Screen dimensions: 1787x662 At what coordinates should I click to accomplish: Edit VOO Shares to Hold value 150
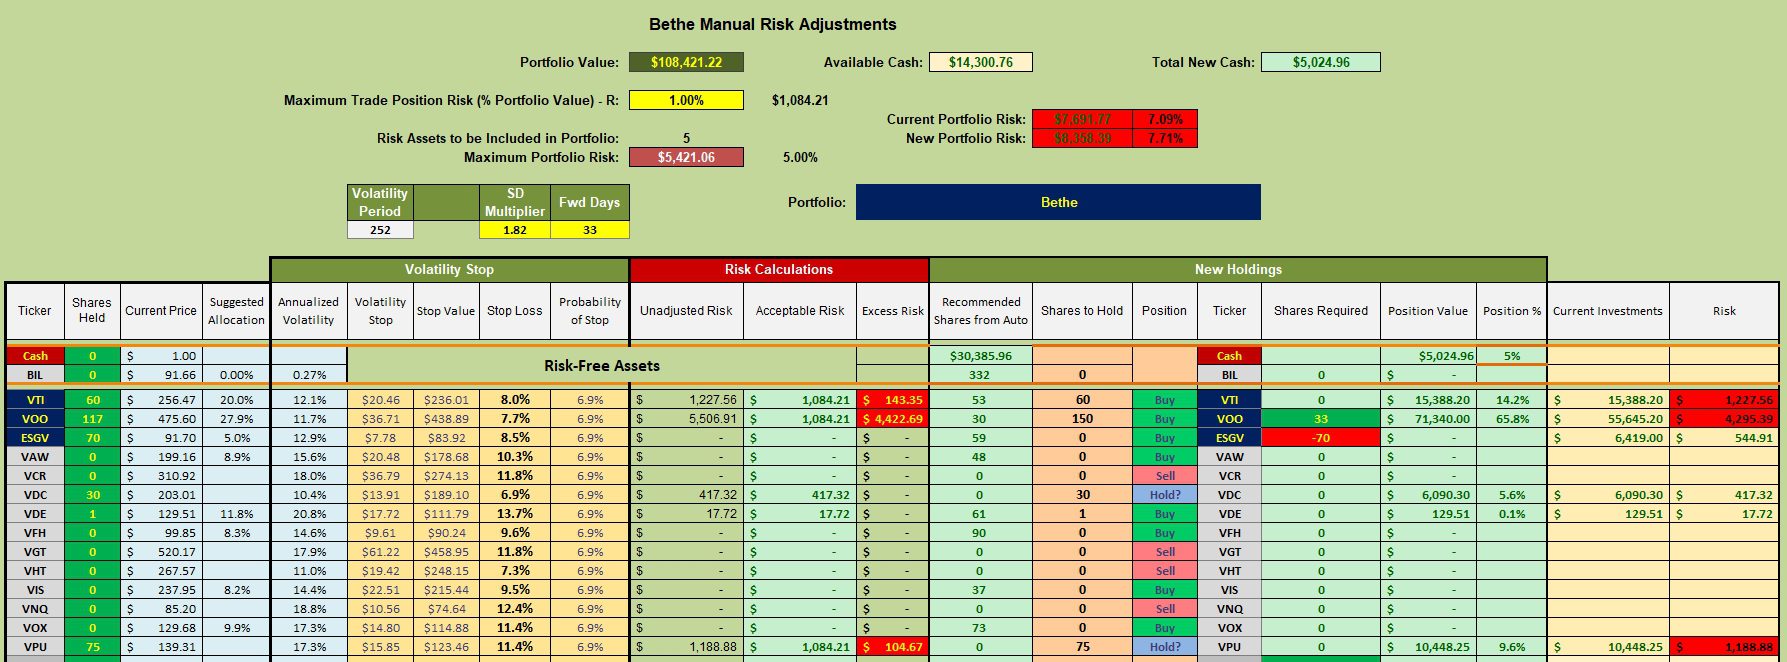[1082, 419]
